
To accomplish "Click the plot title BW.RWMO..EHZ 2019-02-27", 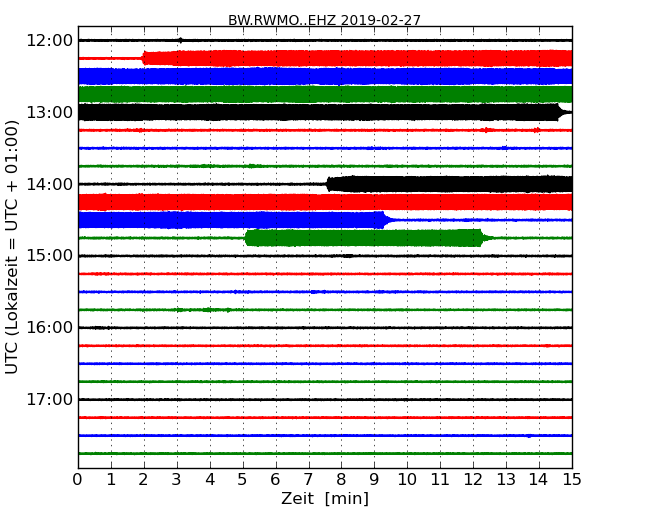I will click(x=324, y=20).
